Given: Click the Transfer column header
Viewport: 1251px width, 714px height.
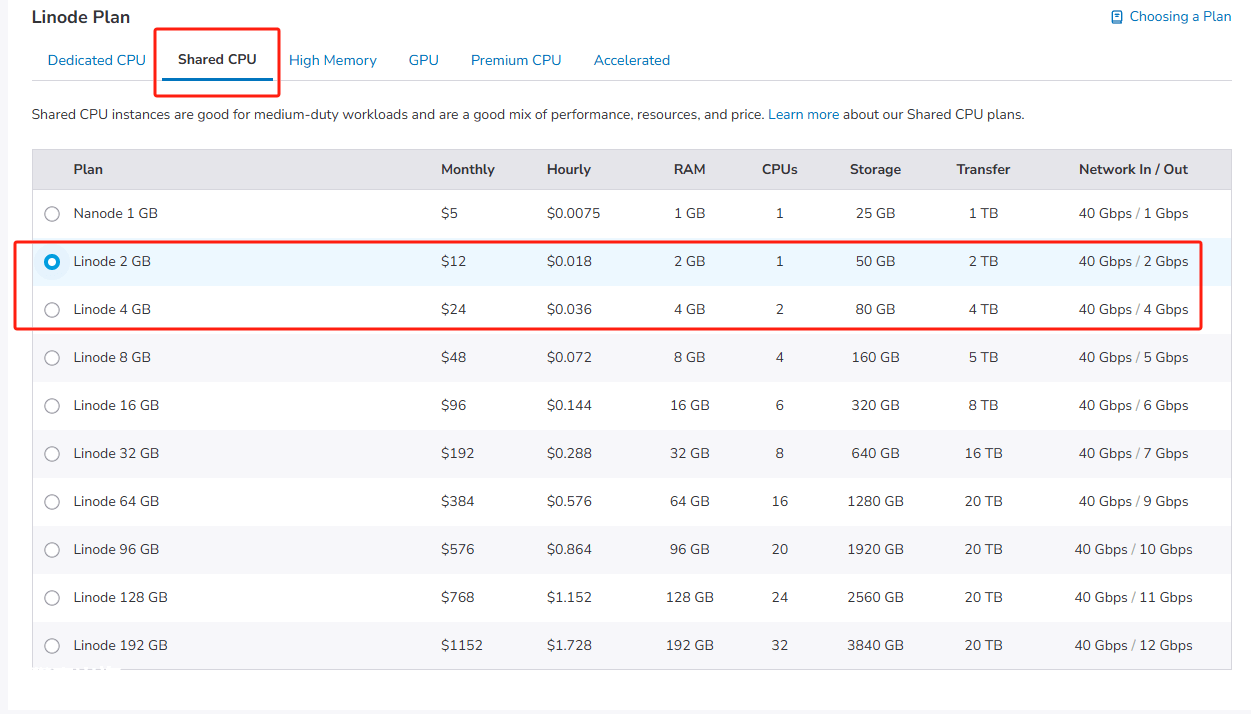Looking at the screenshot, I should (x=983, y=169).
